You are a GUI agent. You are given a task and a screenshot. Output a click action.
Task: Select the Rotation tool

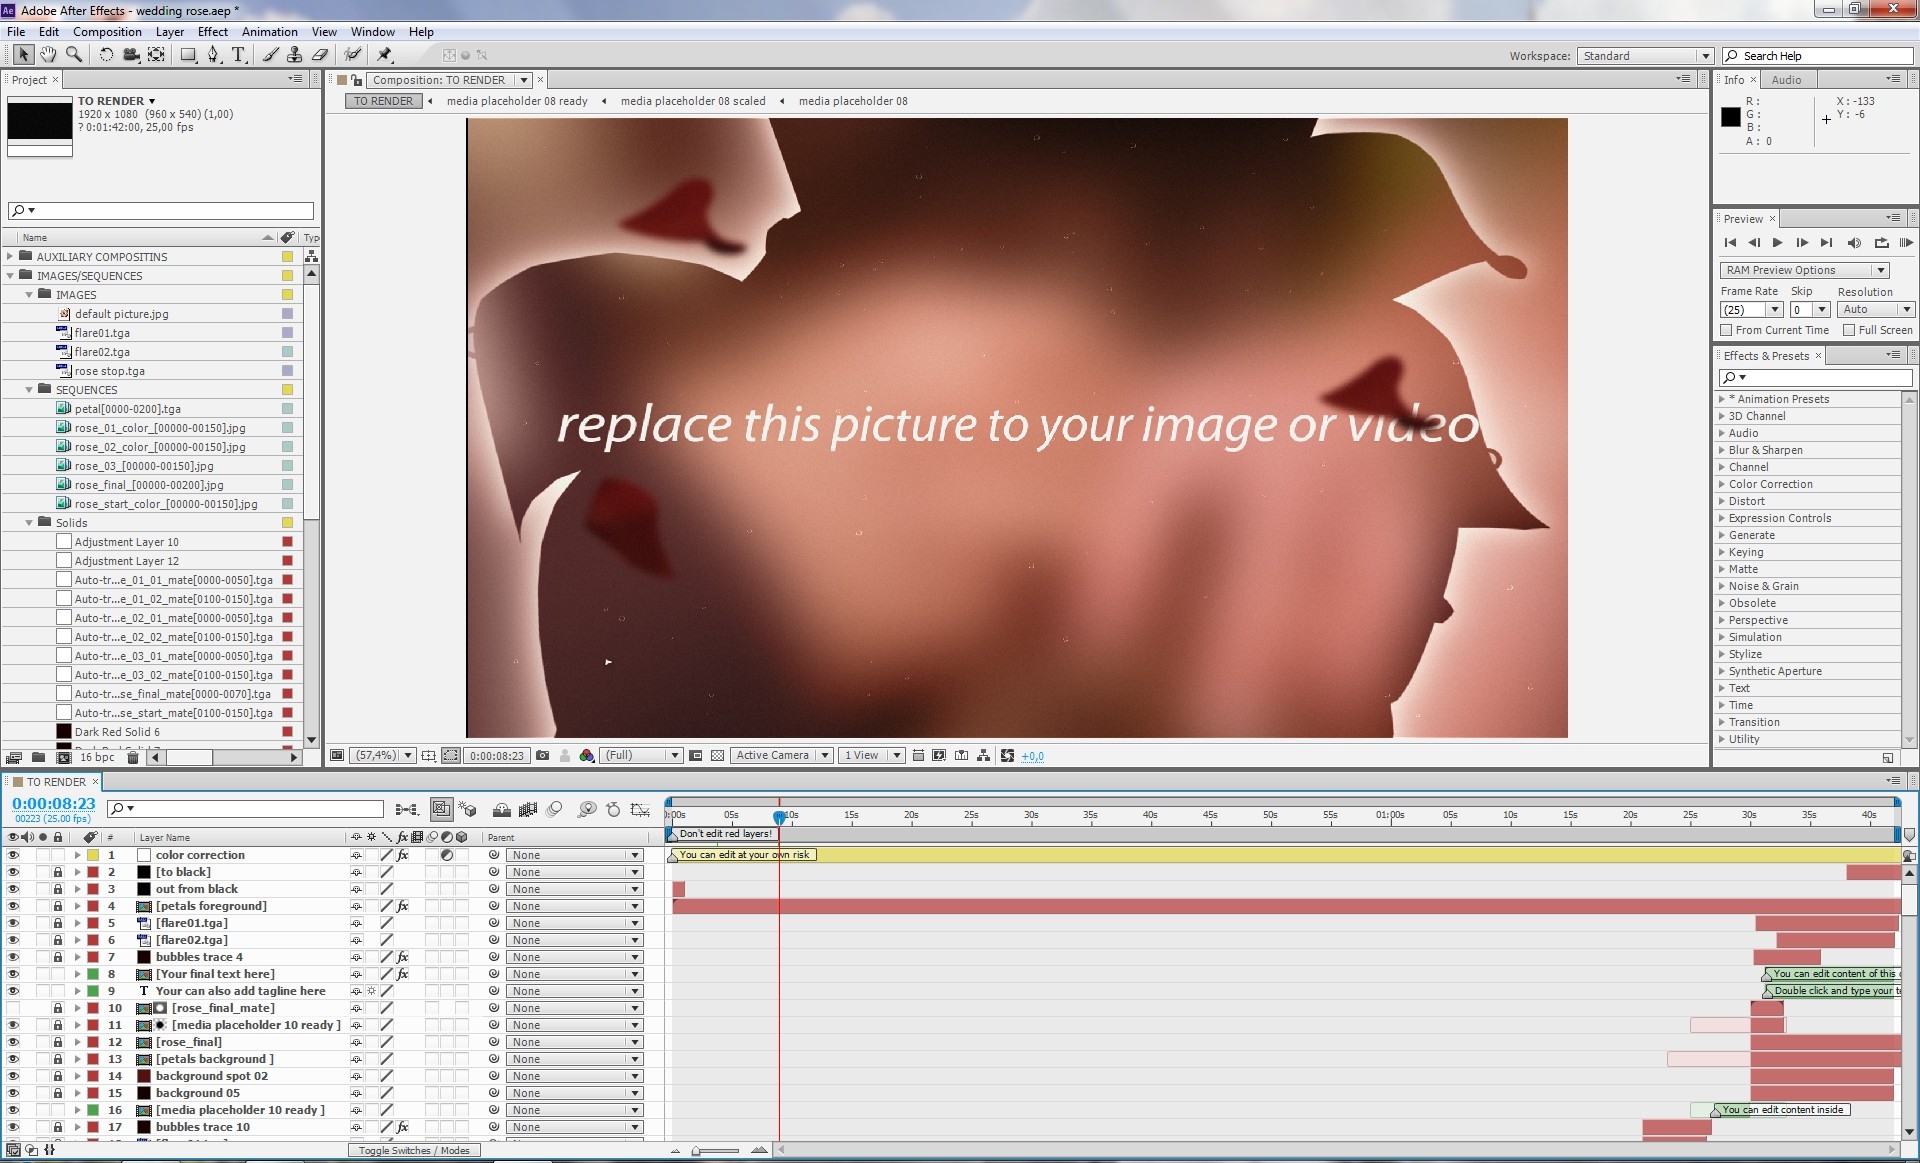click(x=106, y=55)
